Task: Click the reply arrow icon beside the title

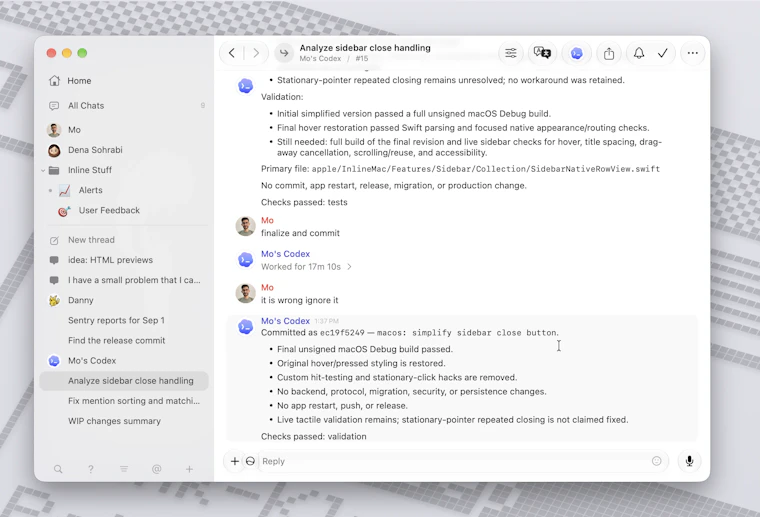Action: [x=284, y=53]
